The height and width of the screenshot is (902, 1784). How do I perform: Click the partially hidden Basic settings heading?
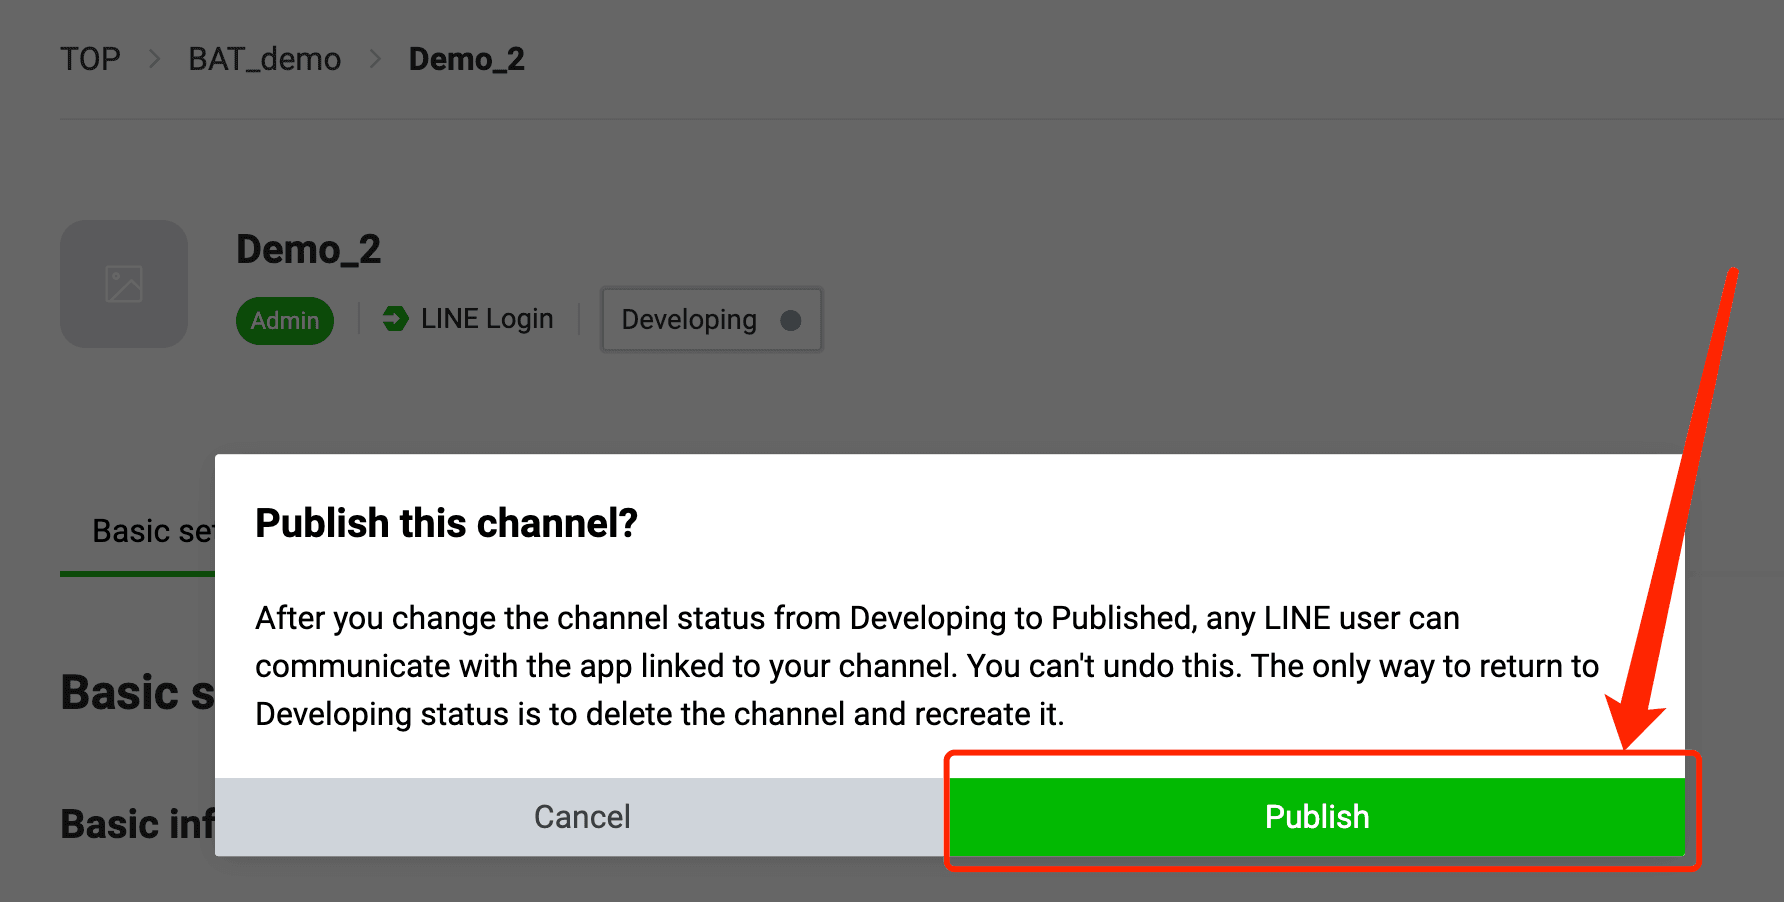click(137, 693)
